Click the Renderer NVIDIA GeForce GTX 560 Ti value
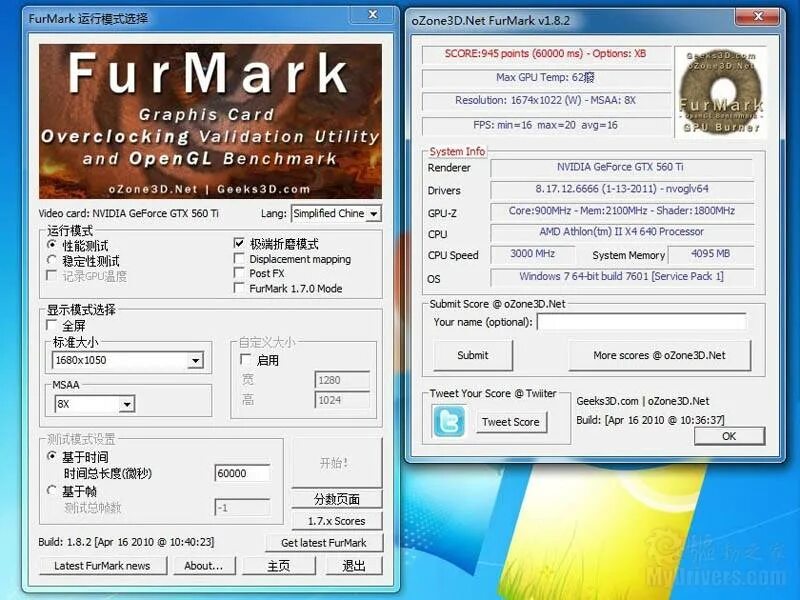 (x=620, y=167)
